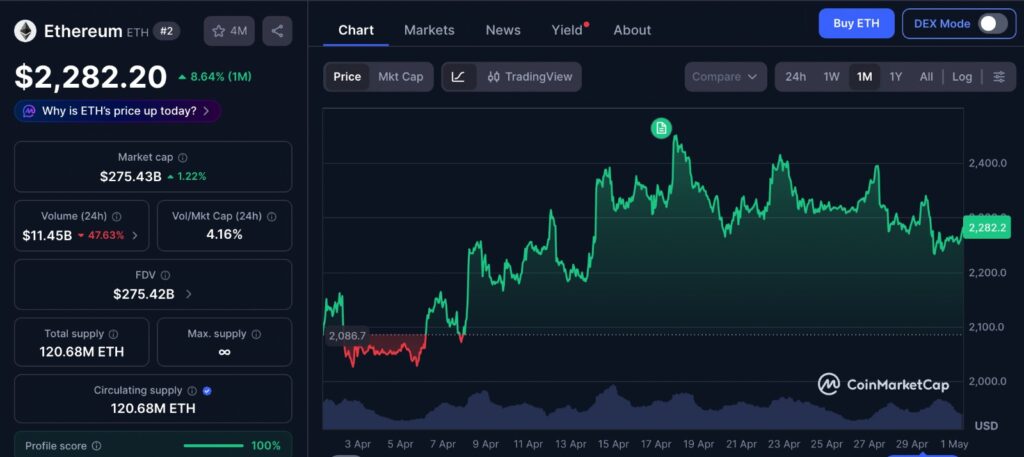
Task: Click the ETH ticker symbol
Action: pyautogui.click(x=137, y=32)
